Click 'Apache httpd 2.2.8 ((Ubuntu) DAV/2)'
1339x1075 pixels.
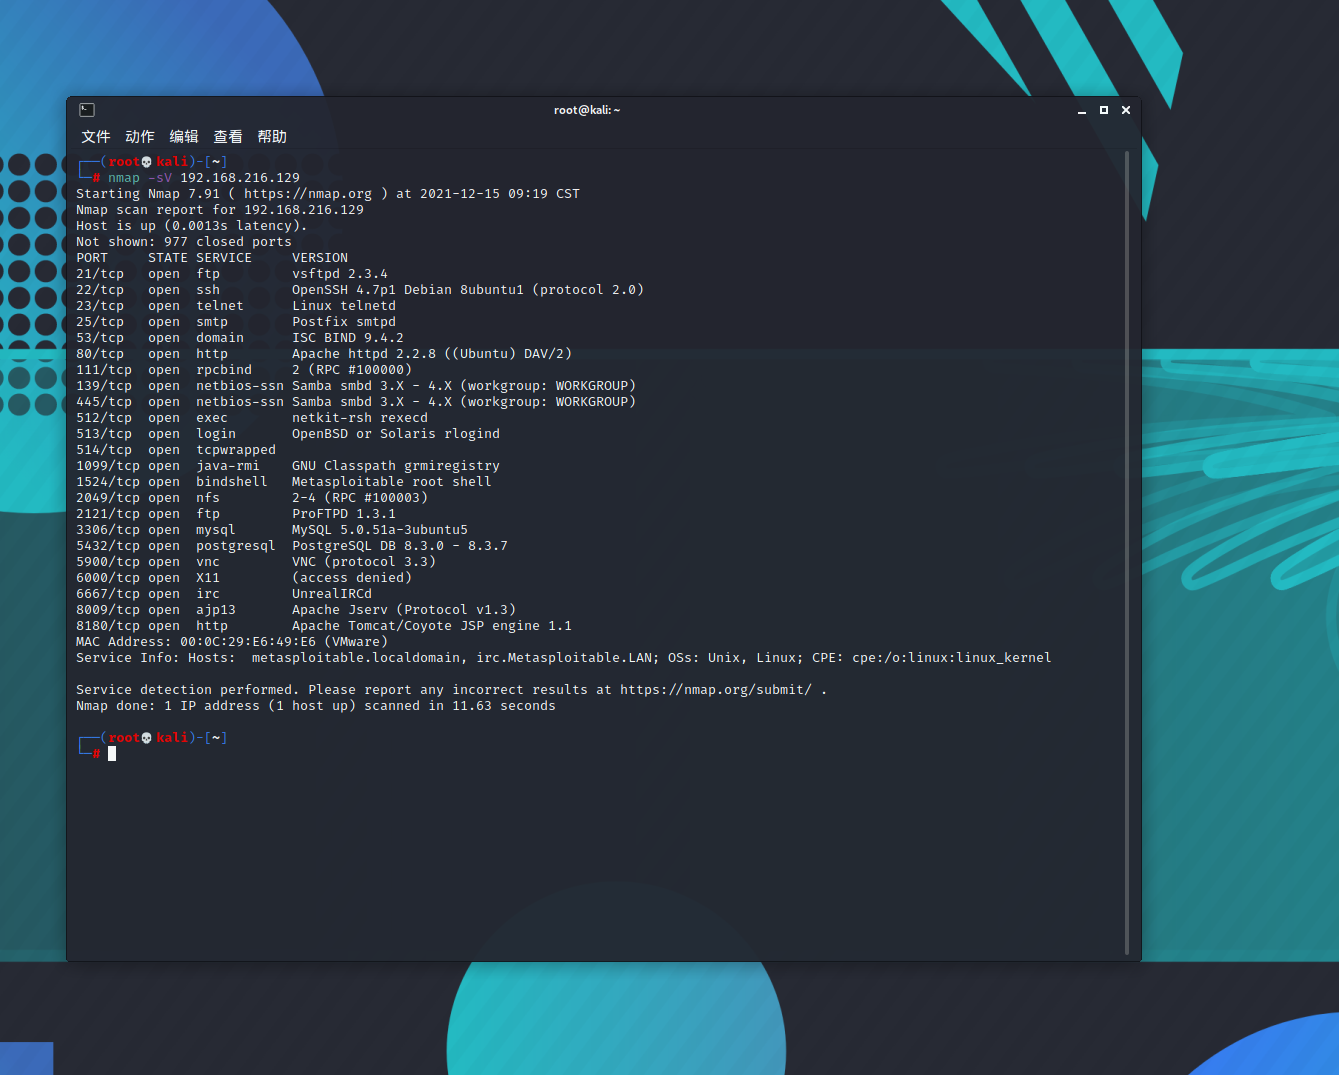432,354
